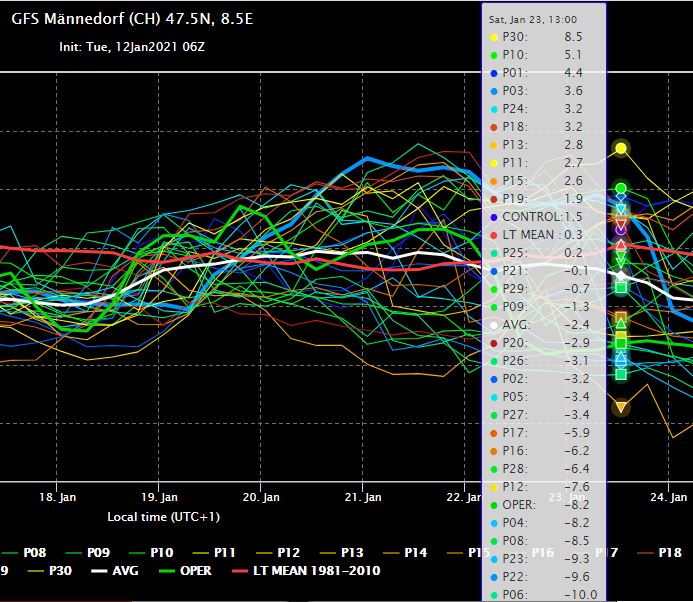Click the 18. Jan x-axis label
The image size is (693, 602).
coord(57,496)
